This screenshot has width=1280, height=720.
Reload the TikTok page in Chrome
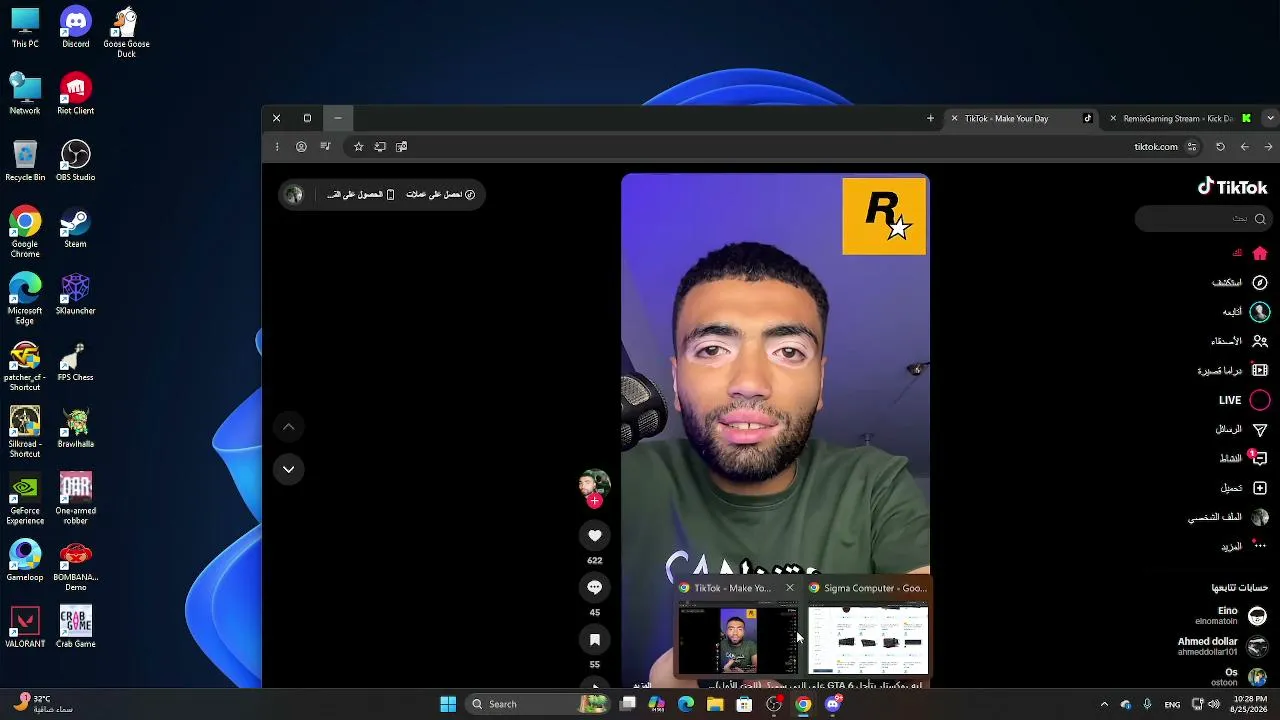tap(1220, 147)
